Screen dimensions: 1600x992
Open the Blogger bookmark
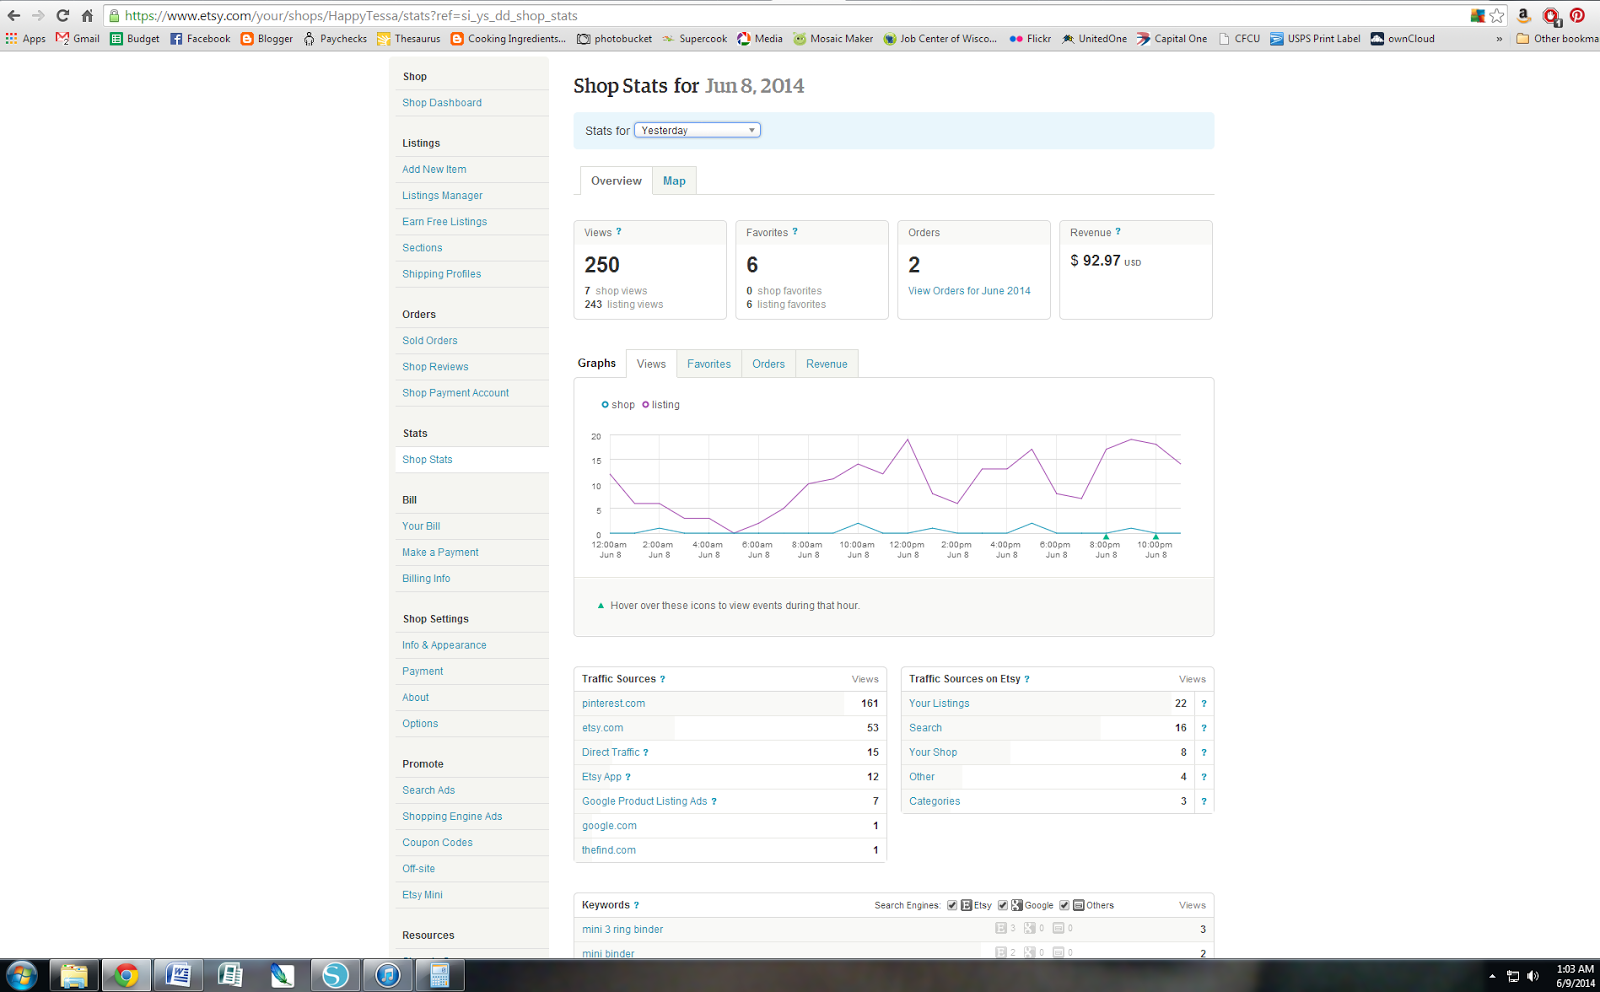click(267, 39)
